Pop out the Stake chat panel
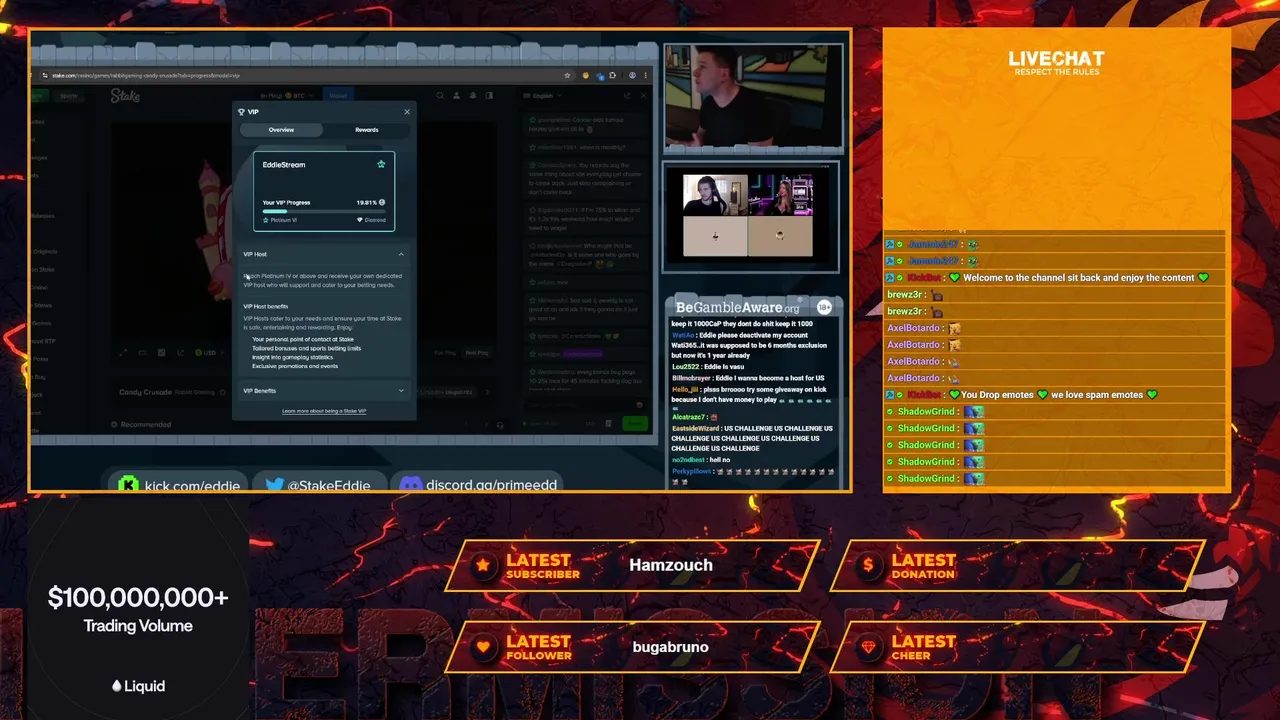The height and width of the screenshot is (720, 1280). [627, 96]
